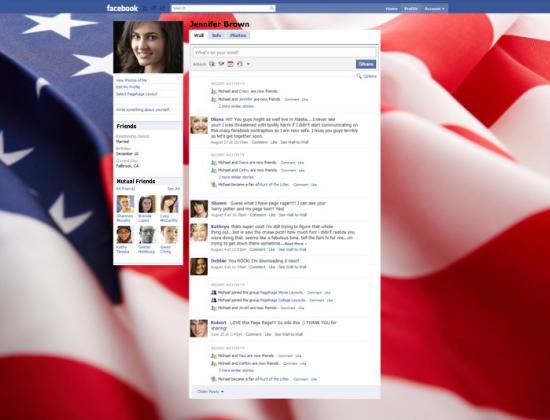Click the View Photos of Me link
The height and width of the screenshot is (420, 550).
pos(132,80)
